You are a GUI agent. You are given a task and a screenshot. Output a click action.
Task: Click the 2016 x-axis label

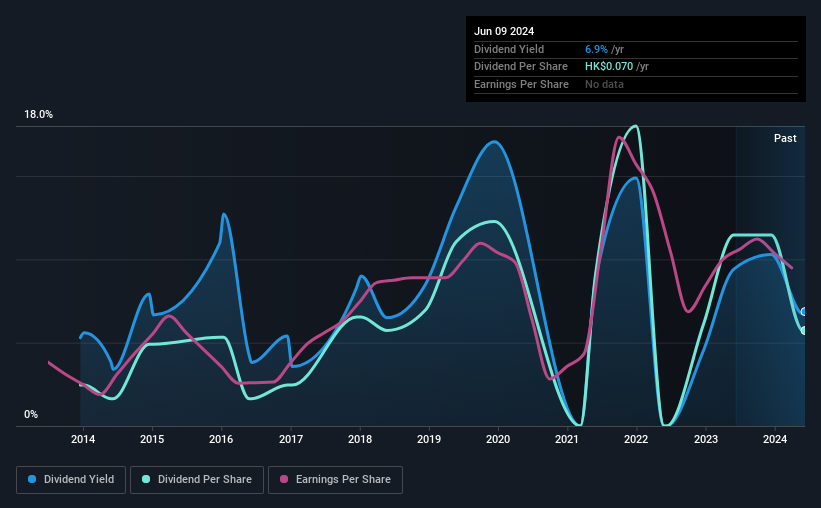(x=221, y=439)
